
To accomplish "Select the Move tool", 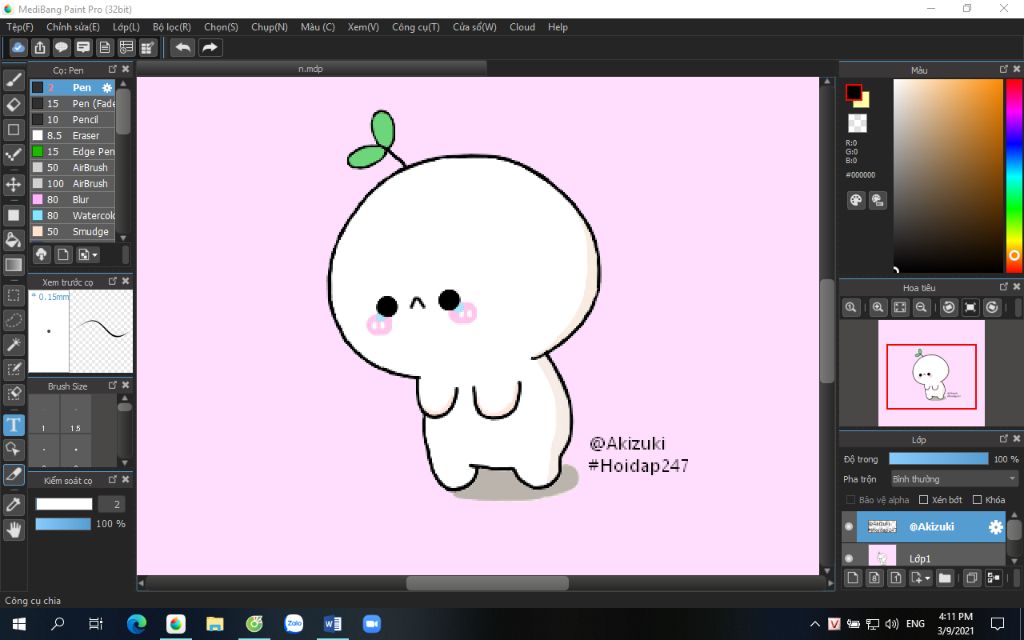I will (x=14, y=185).
